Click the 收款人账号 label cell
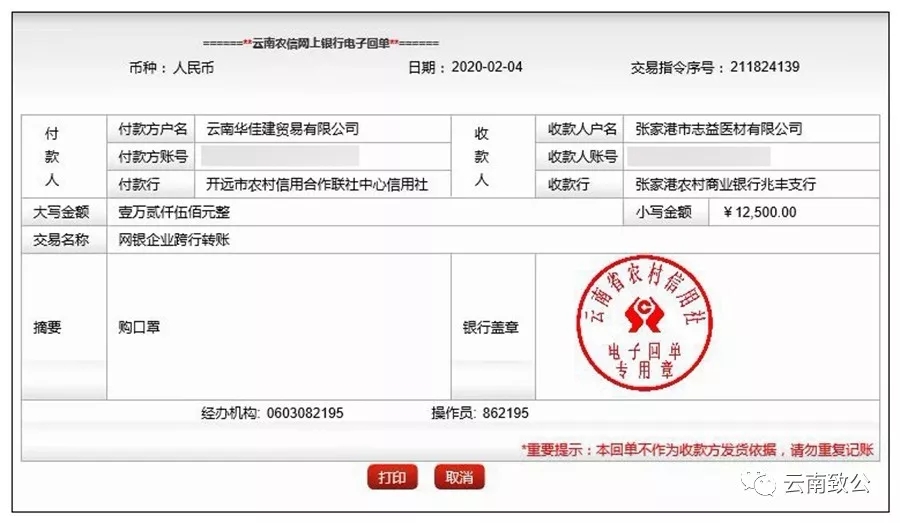The width and height of the screenshot is (900, 523). (x=580, y=157)
